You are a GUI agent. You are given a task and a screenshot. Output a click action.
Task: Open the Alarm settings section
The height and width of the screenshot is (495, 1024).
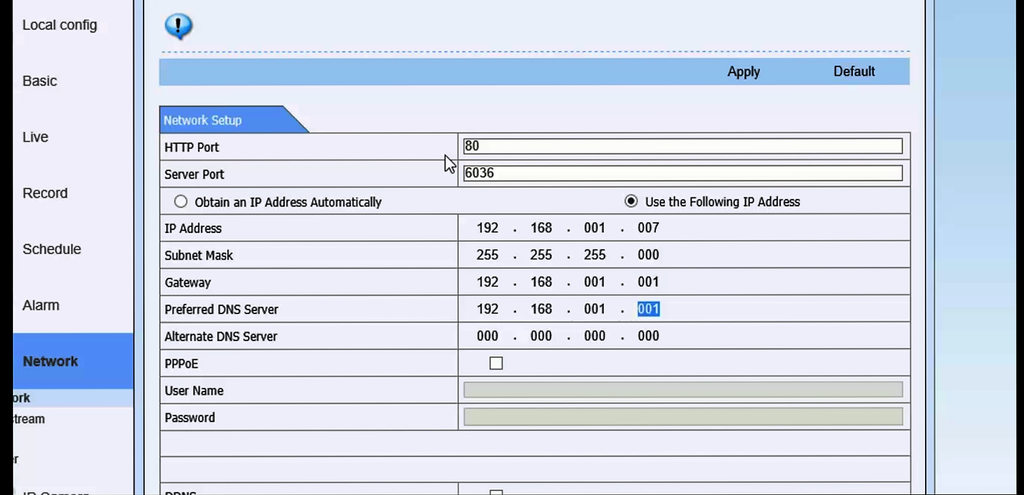coord(40,305)
